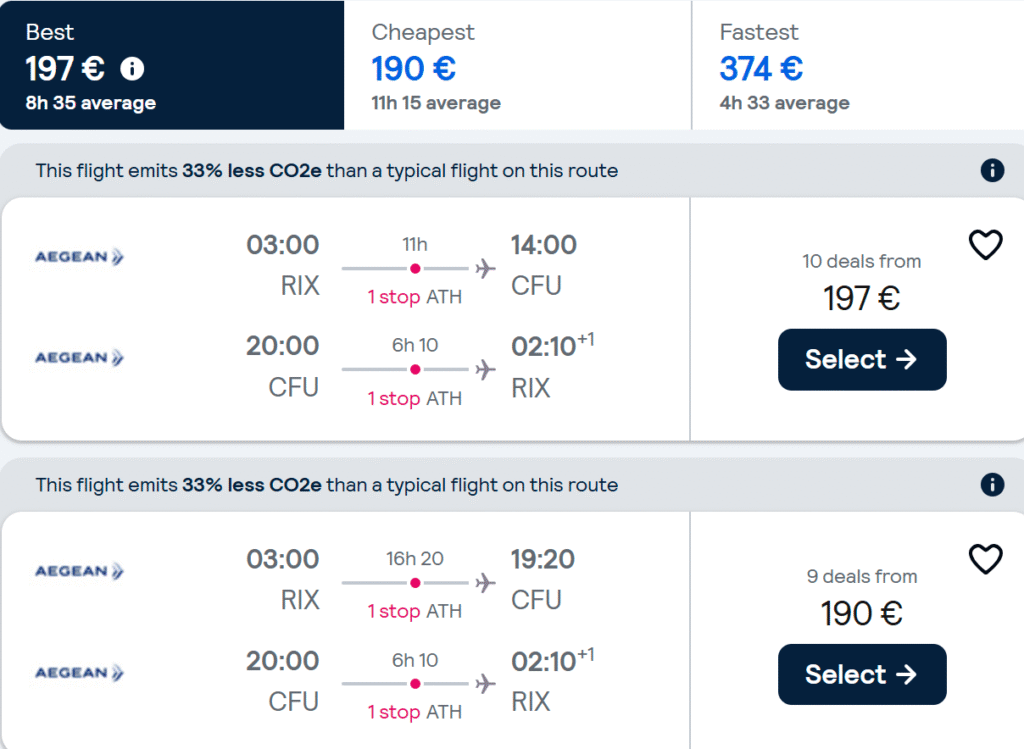Save the 190 € flight with heart icon

pyautogui.click(x=985, y=559)
